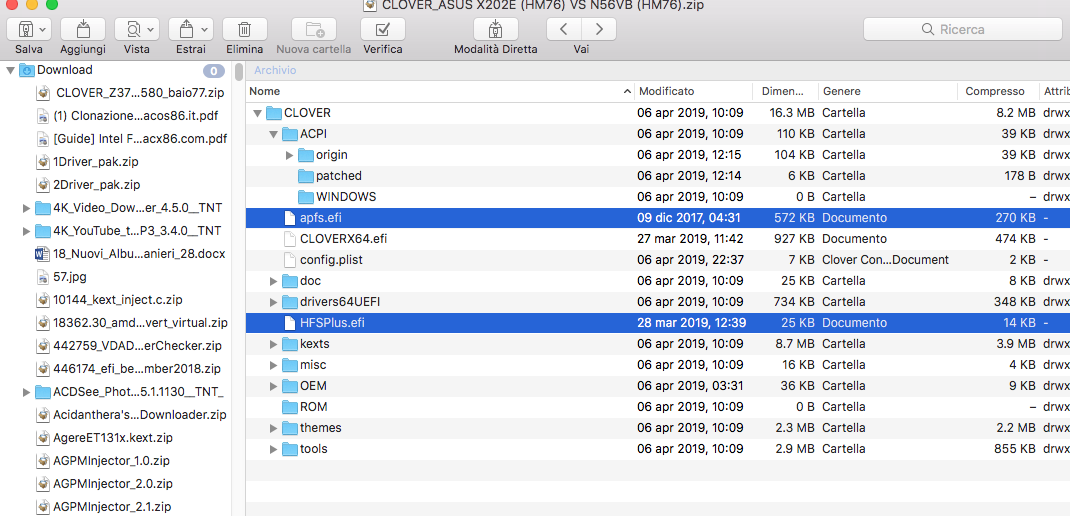Expand the kexts folder triangle
Screen dimensions: 1070x516
[x=274, y=344]
